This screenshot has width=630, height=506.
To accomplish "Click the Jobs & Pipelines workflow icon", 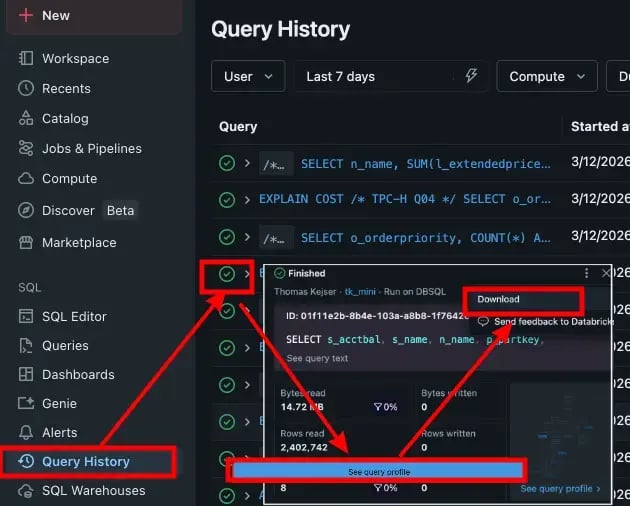I will point(26,148).
